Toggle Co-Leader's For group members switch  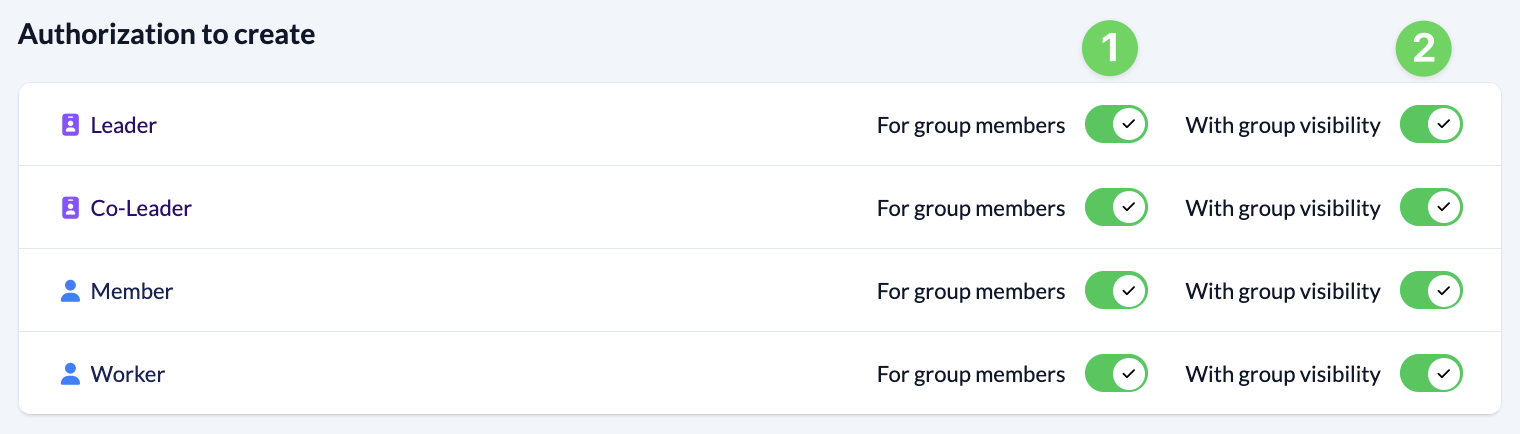coord(1116,208)
